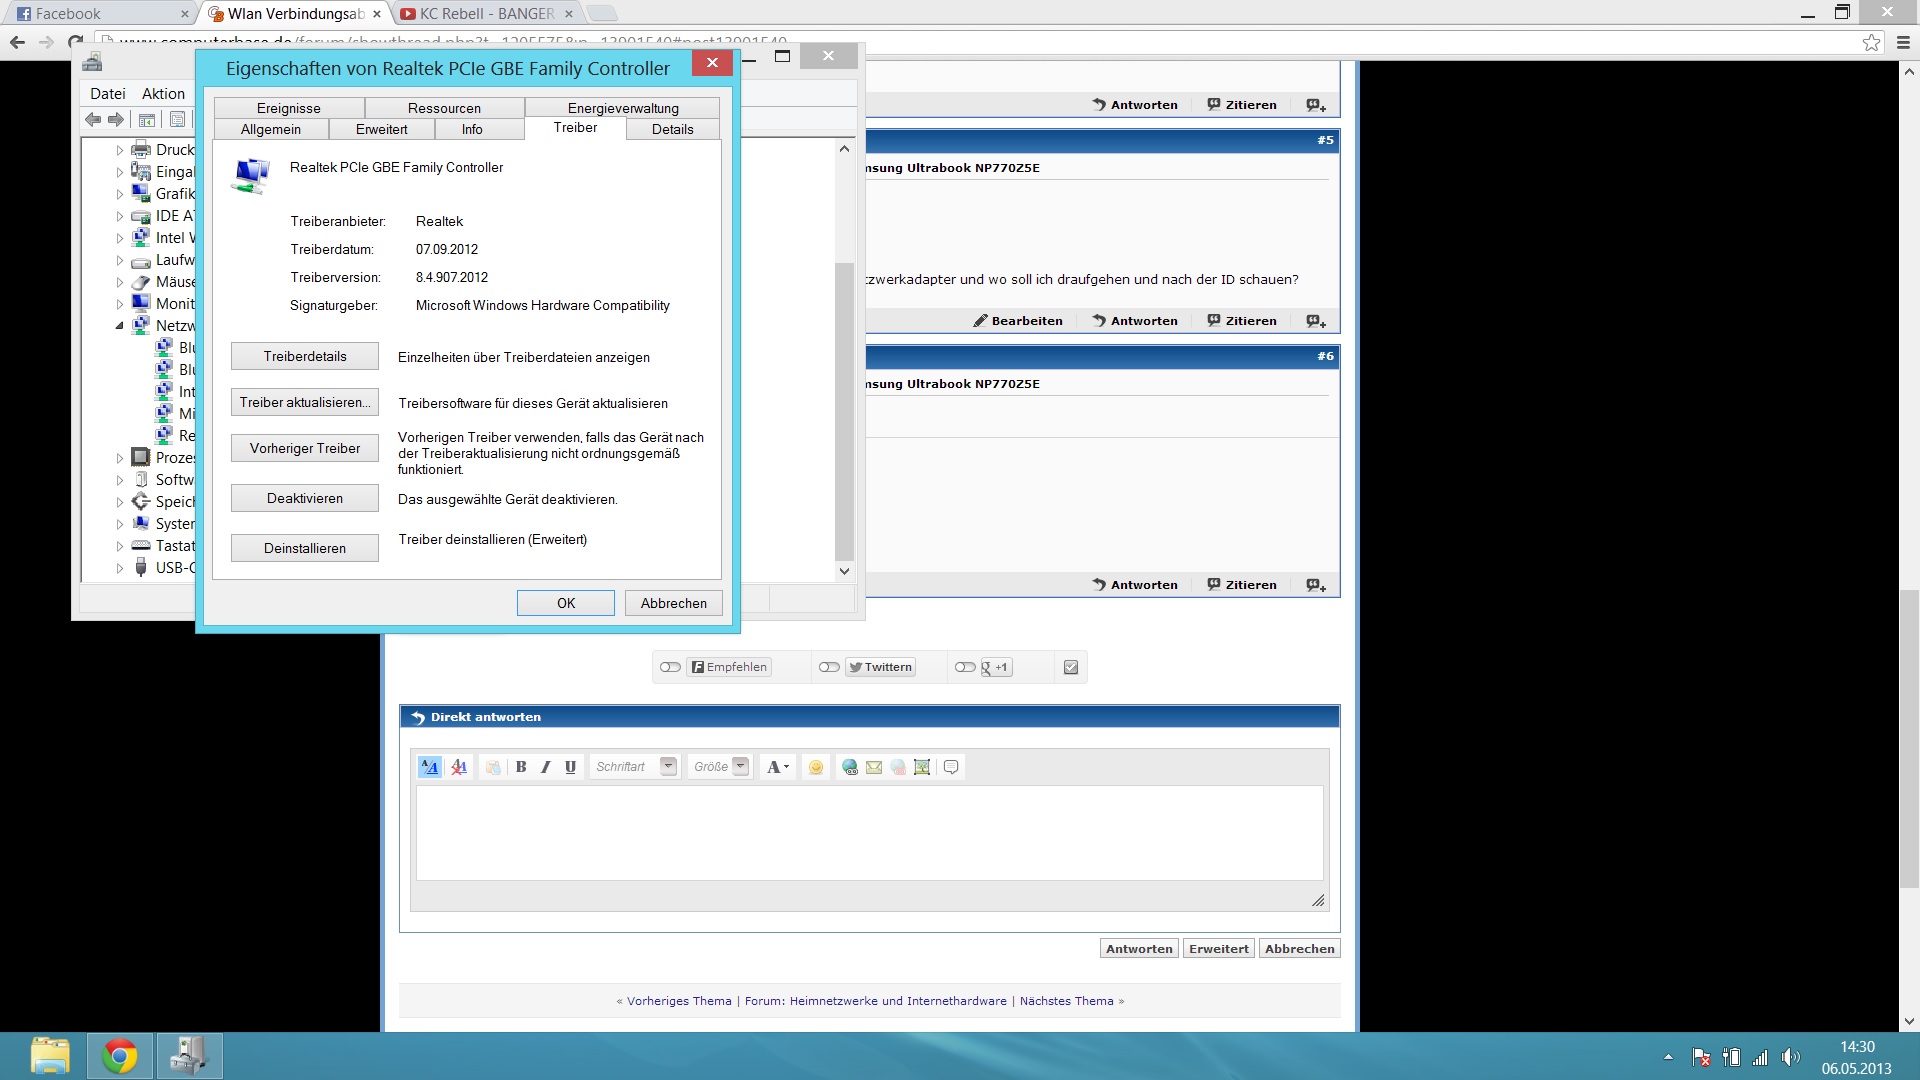Click inside the reply message text area
The height and width of the screenshot is (1080, 1920).
click(x=868, y=832)
